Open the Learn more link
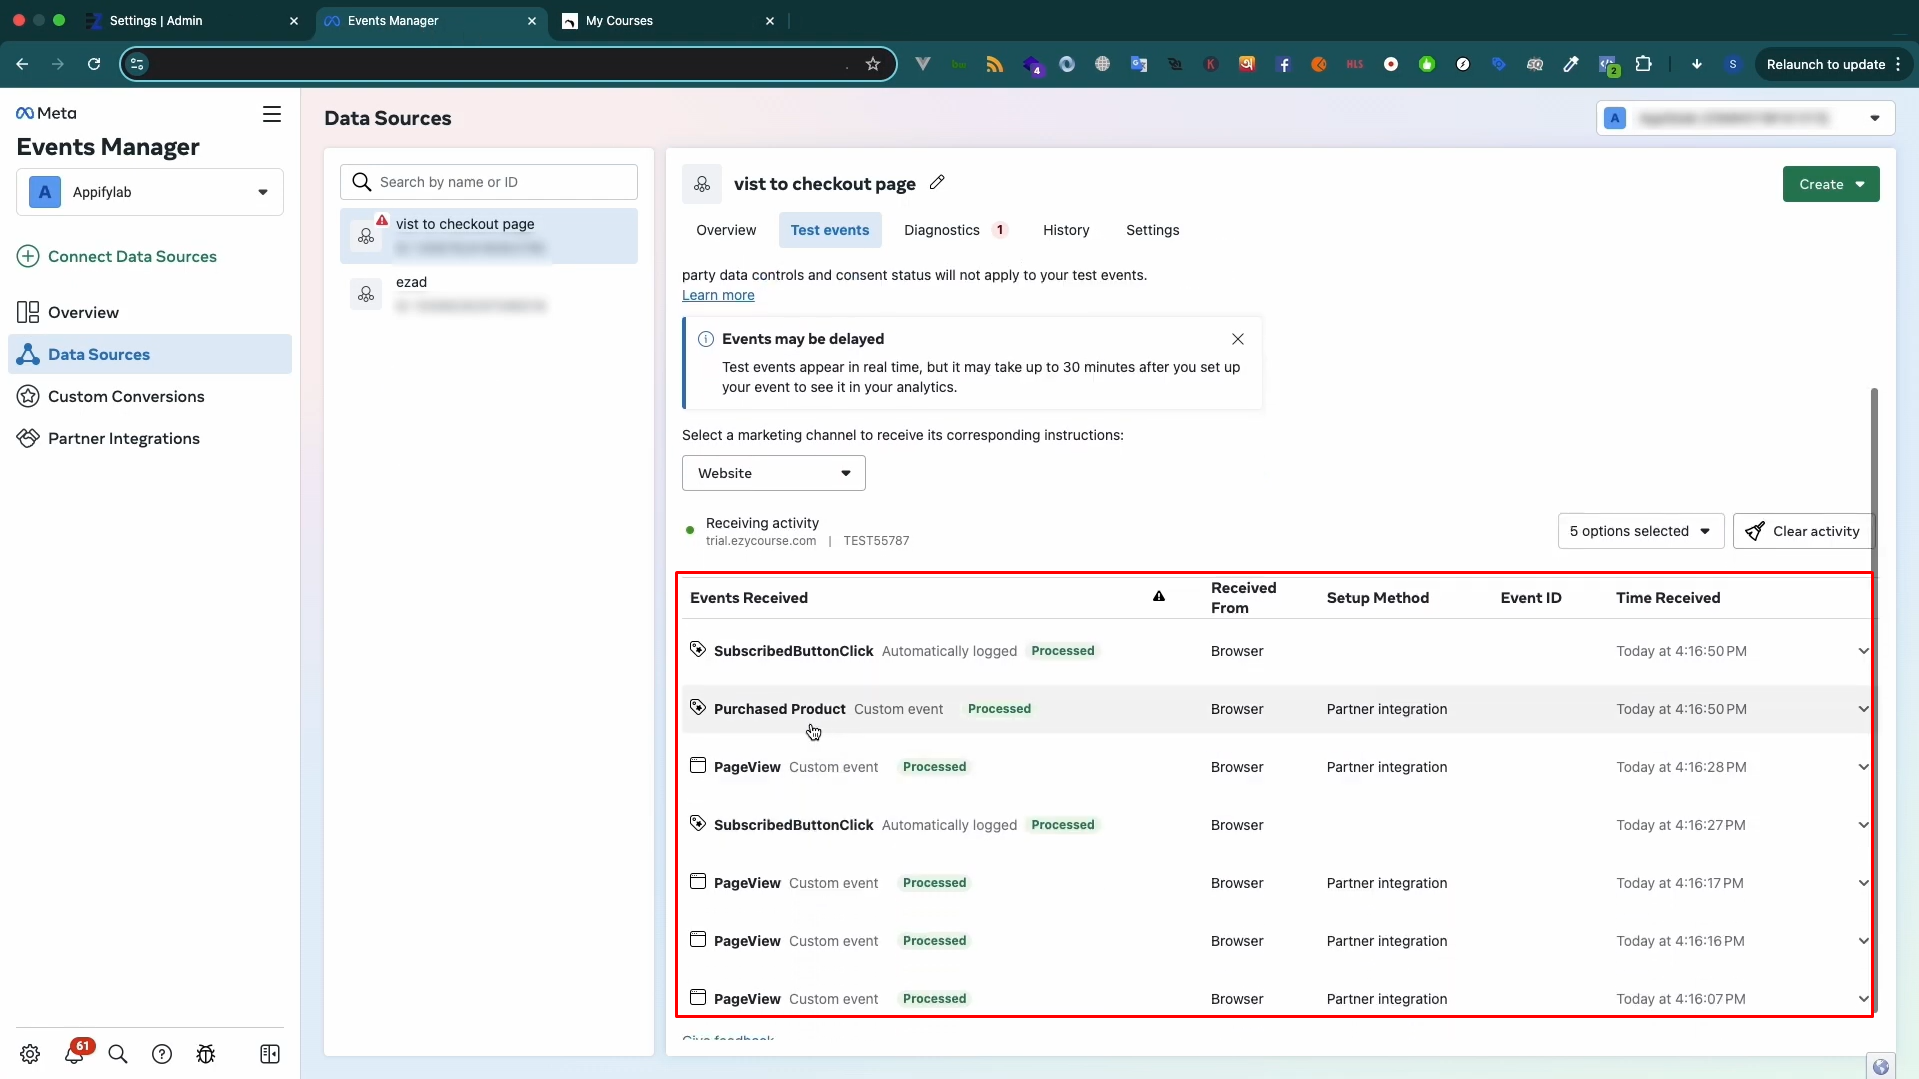The width and height of the screenshot is (1919, 1079). [718, 295]
